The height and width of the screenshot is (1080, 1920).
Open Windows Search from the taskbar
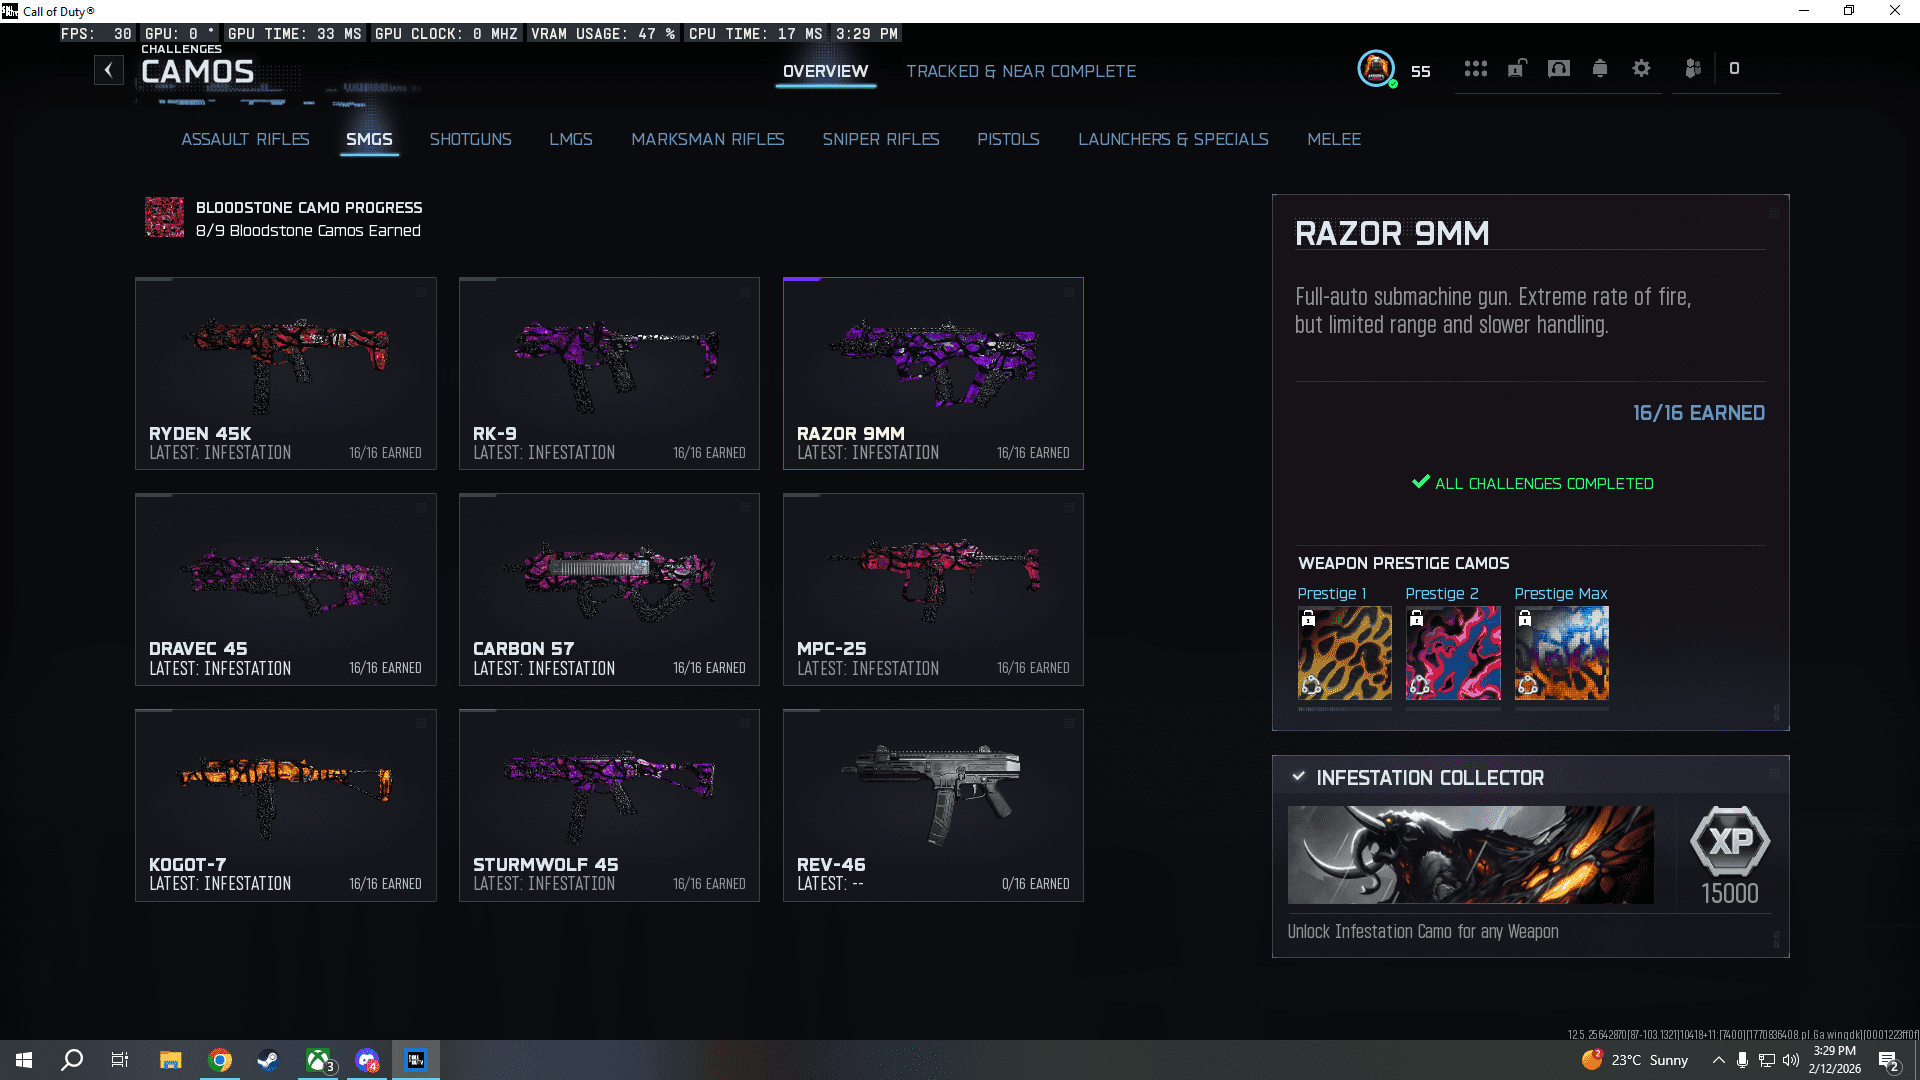point(72,1060)
